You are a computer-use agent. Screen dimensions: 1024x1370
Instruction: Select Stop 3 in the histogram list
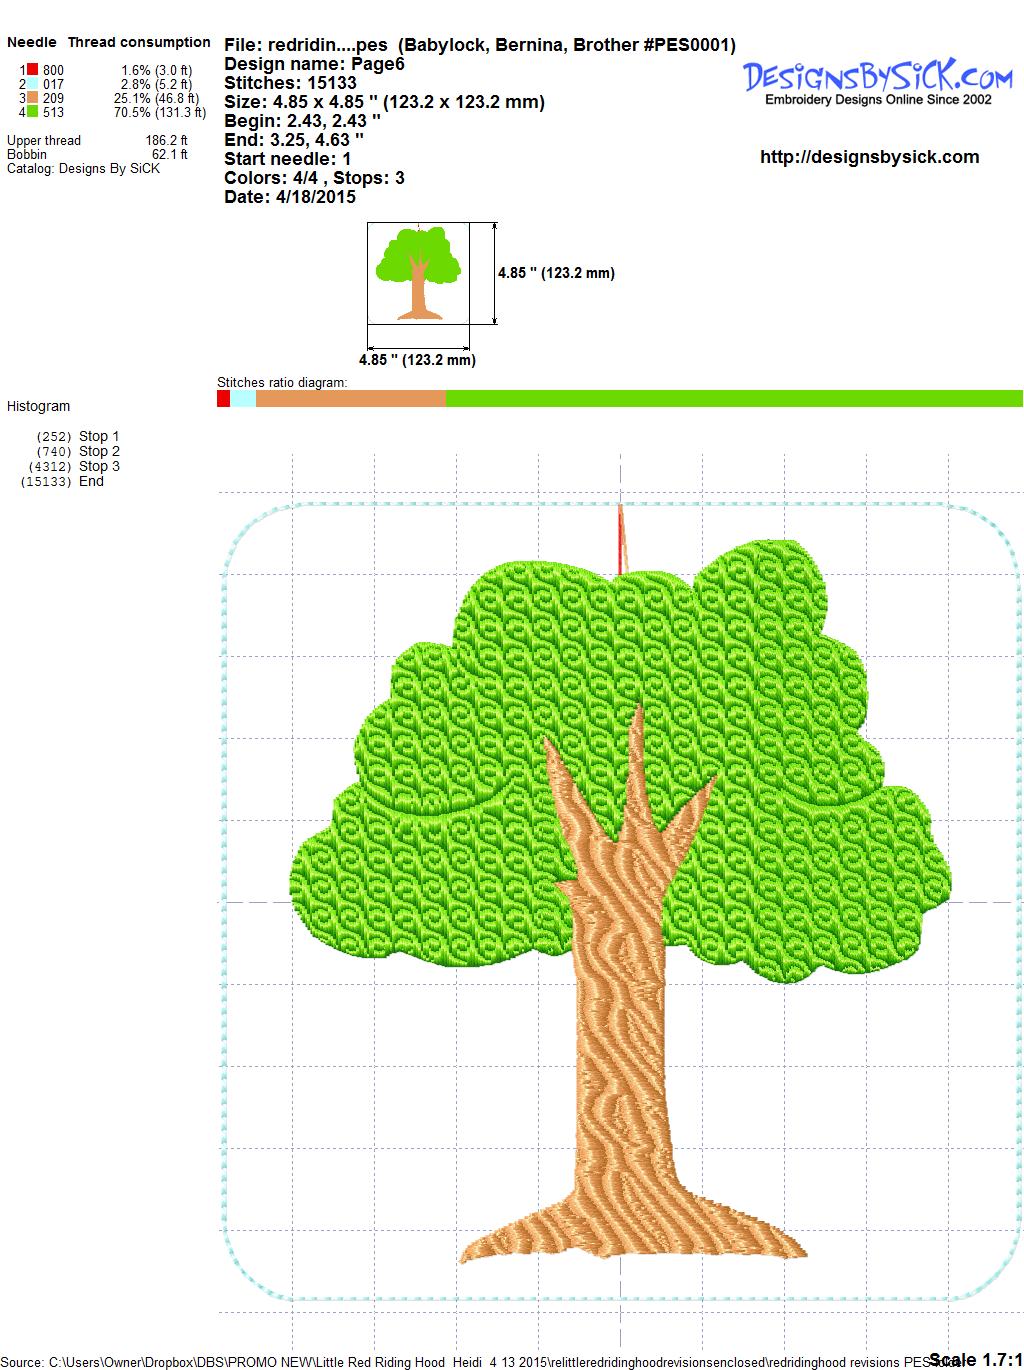[x=99, y=466]
